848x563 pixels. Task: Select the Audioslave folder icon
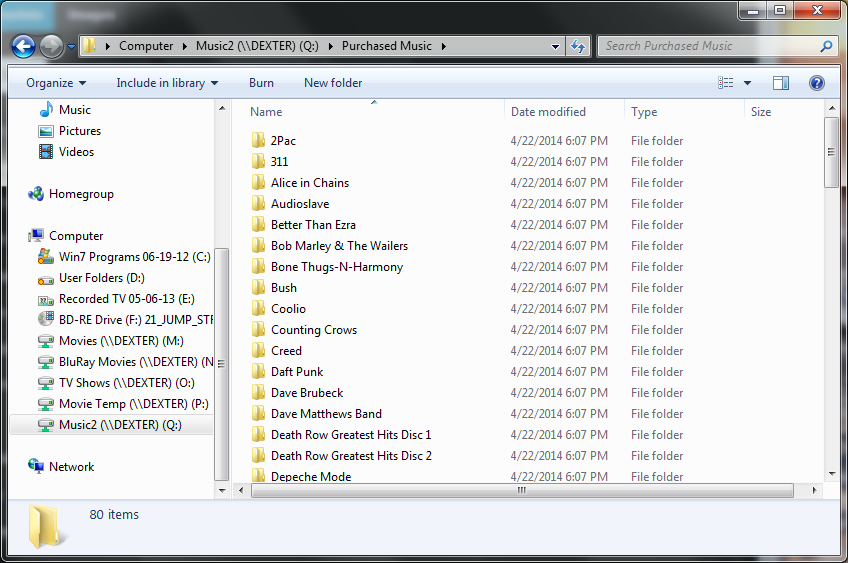[258, 204]
